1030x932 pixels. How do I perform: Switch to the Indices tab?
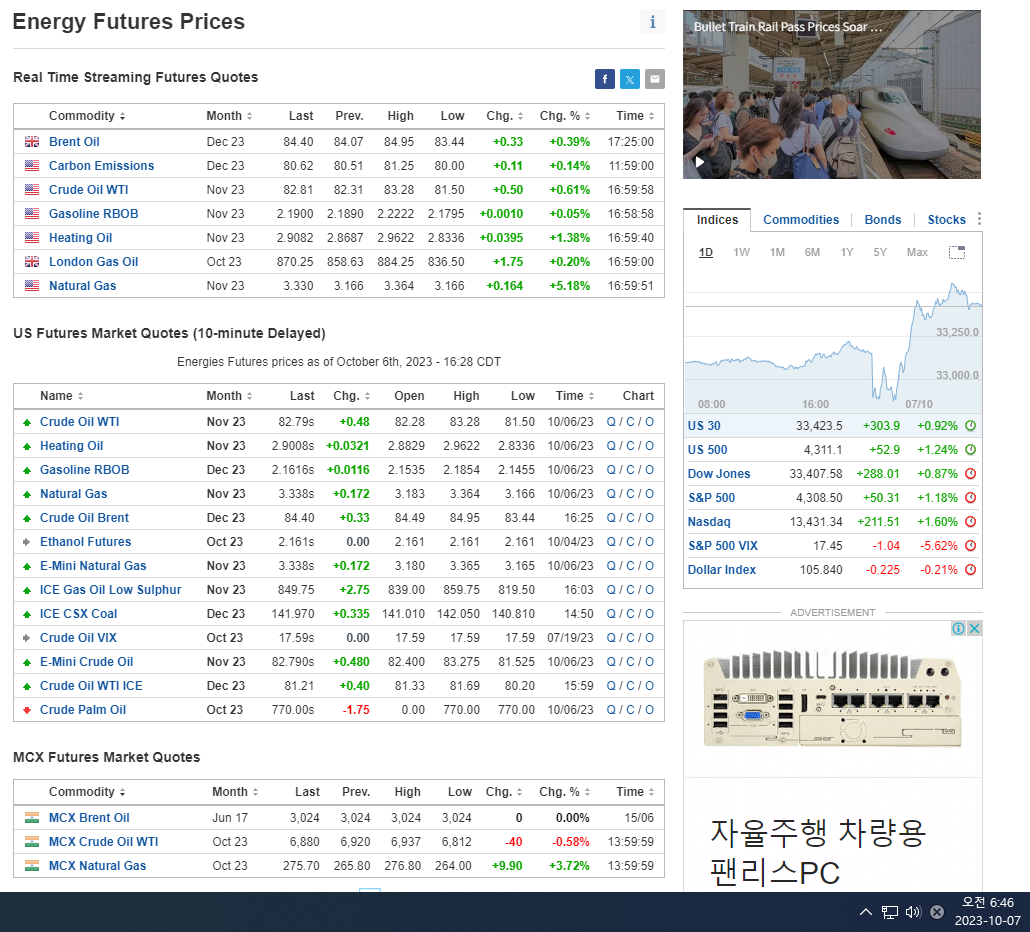[x=717, y=219]
